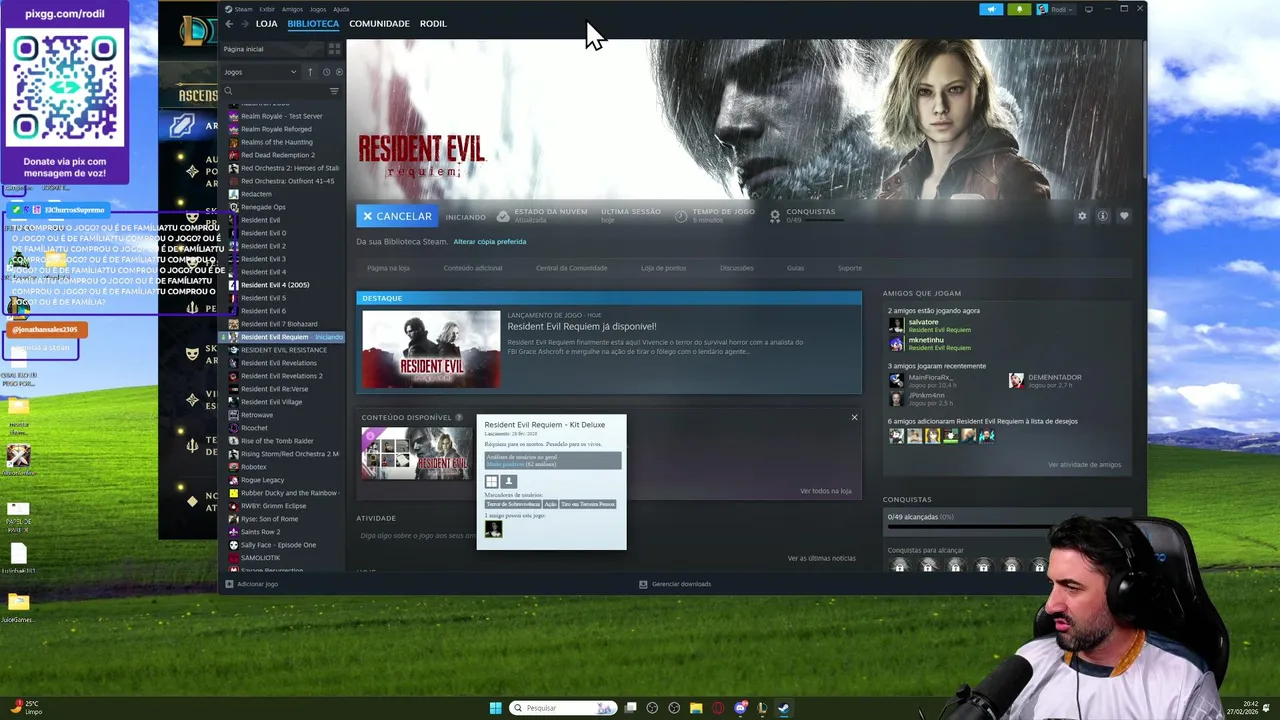Click DEMENNTADOR's friend avatar
The width and height of the screenshot is (1280, 720).
coord(1016,381)
